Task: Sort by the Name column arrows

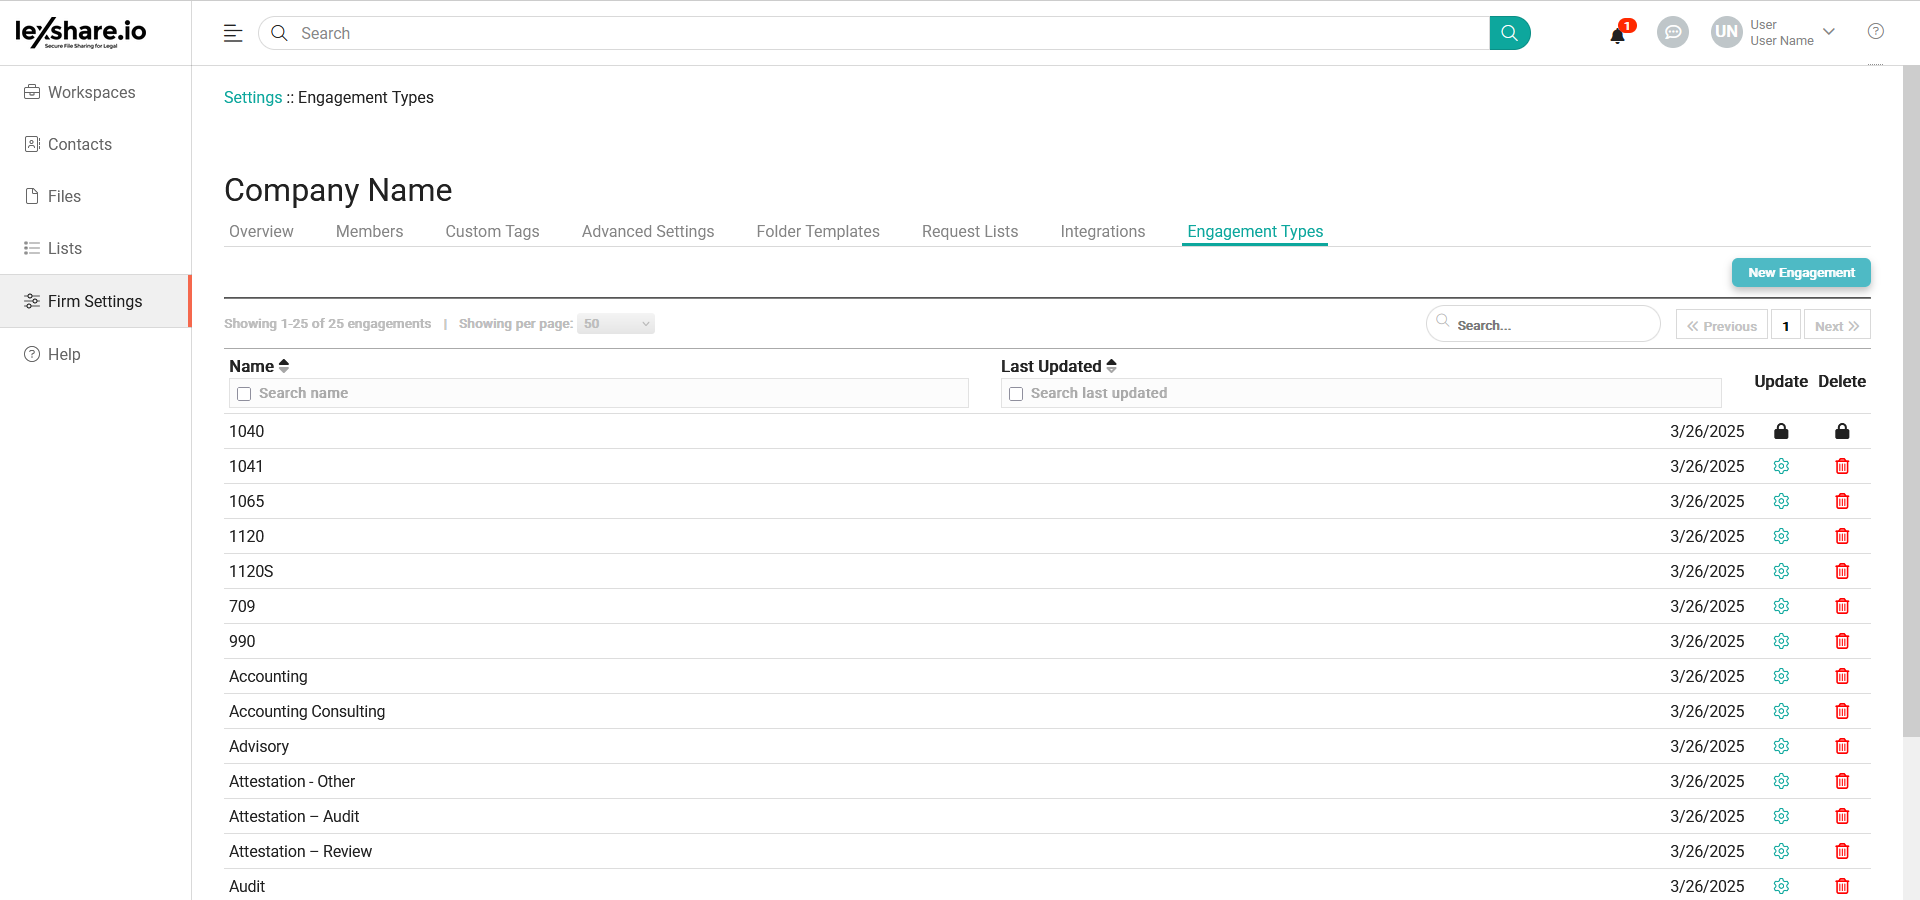Action: click(x=284, y=366)
